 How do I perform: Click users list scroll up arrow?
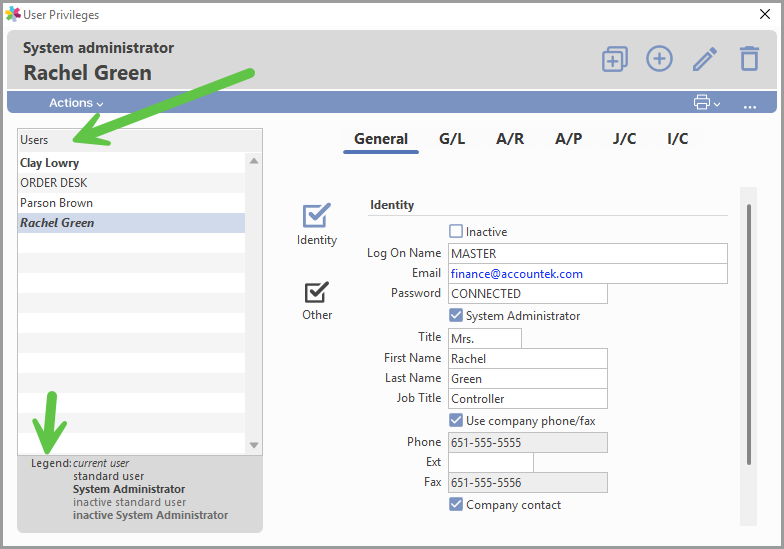pyautogui.click(x=254, y=161)
